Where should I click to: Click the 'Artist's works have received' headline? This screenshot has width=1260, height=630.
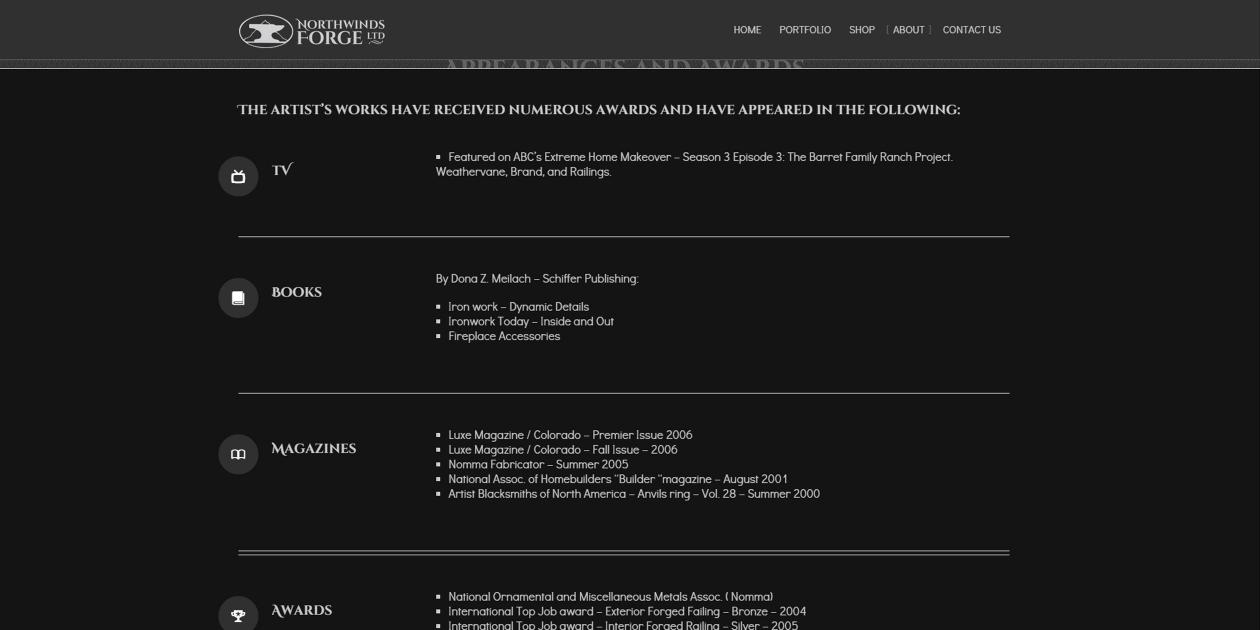(598, 110)
